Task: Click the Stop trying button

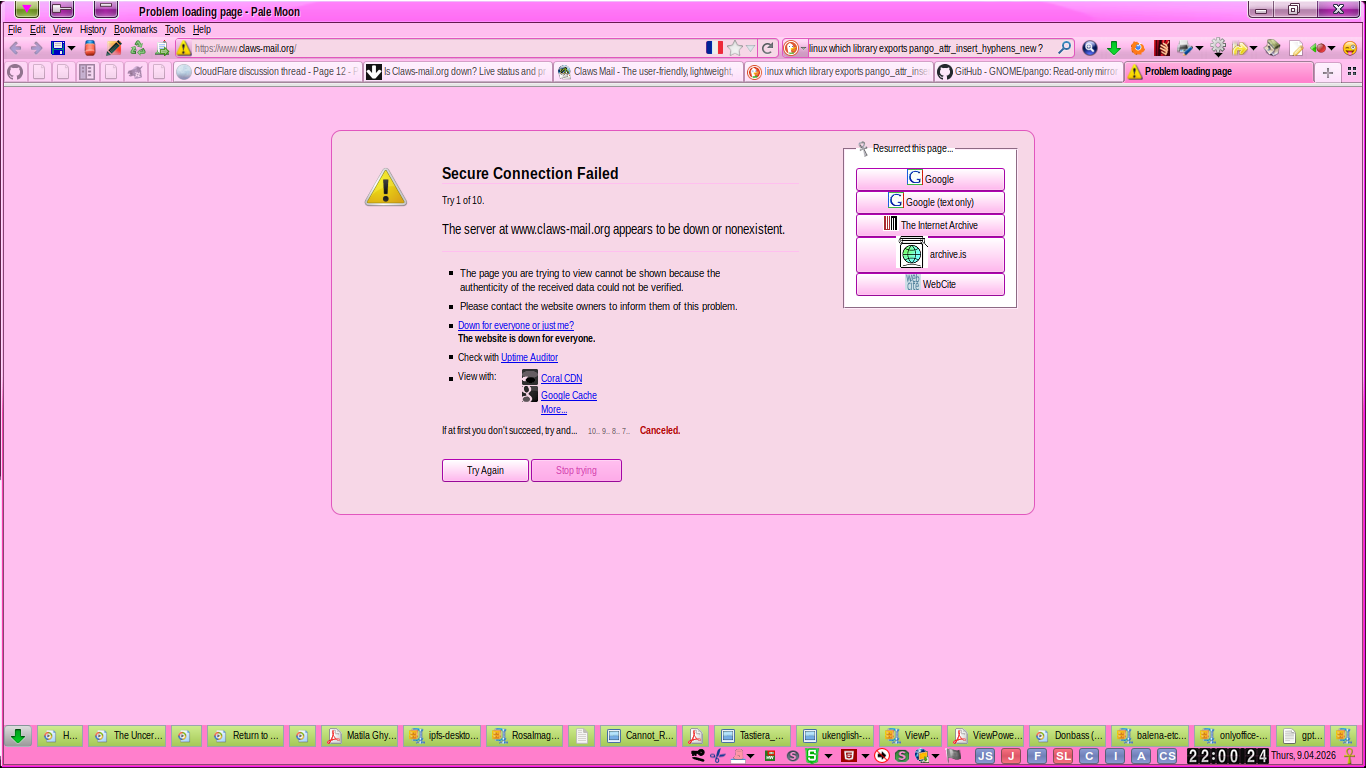Action: pyautogui.click(x=576, y=470)
